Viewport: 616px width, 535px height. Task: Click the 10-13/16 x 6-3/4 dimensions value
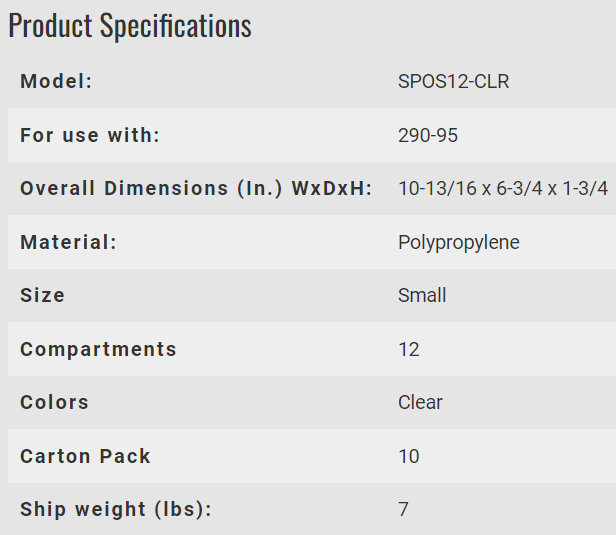(503, 189)
